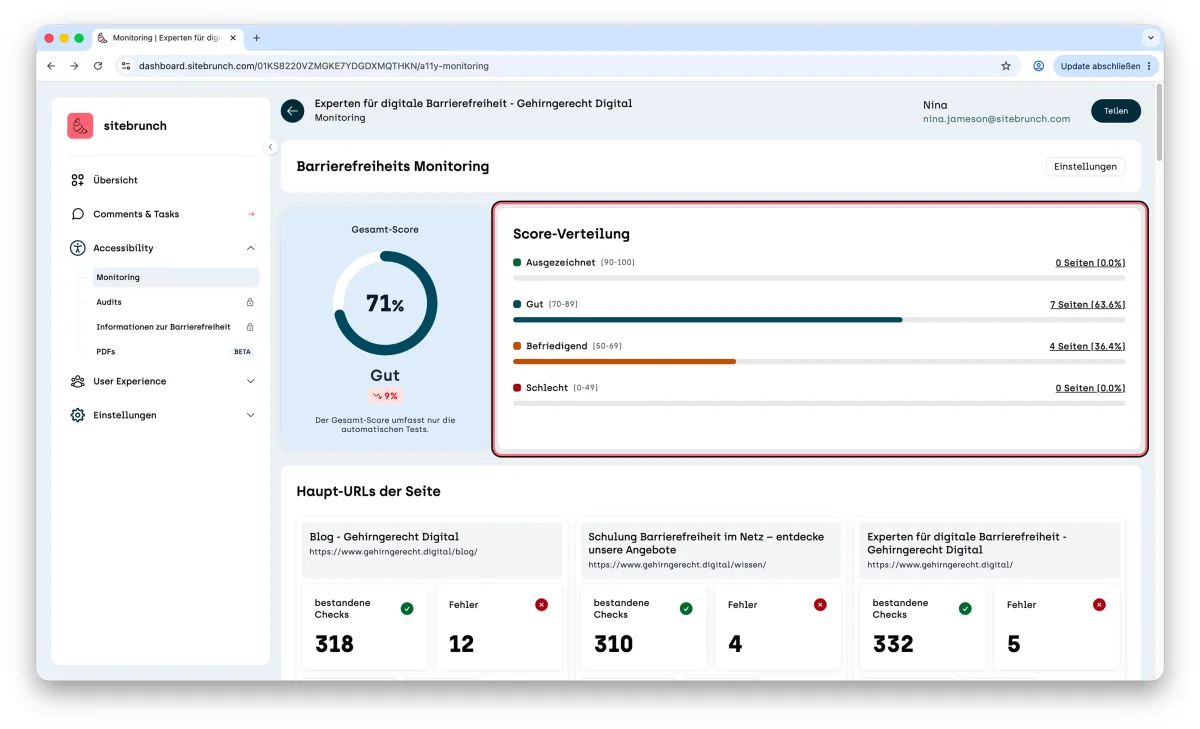Click the browser address bar URL

point(314,66)
